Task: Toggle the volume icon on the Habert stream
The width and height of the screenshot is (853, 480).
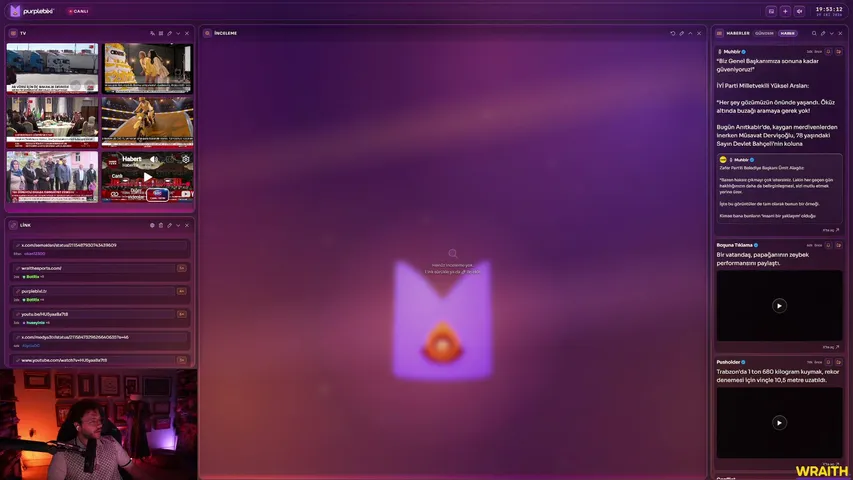Action: click(x=154, y=159)
